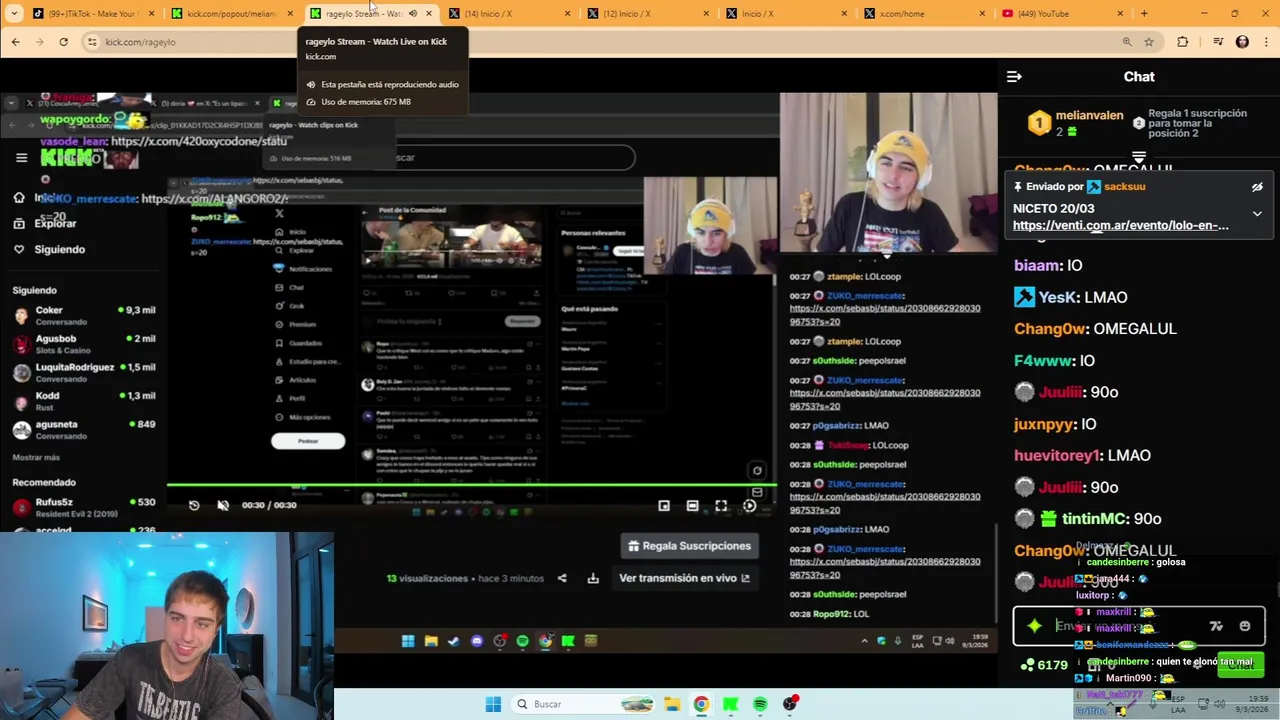The image size is (1280, 720).
Task: Open the 6179 channel points balance
Action: pyautogui.click(x=1044, y=665)
